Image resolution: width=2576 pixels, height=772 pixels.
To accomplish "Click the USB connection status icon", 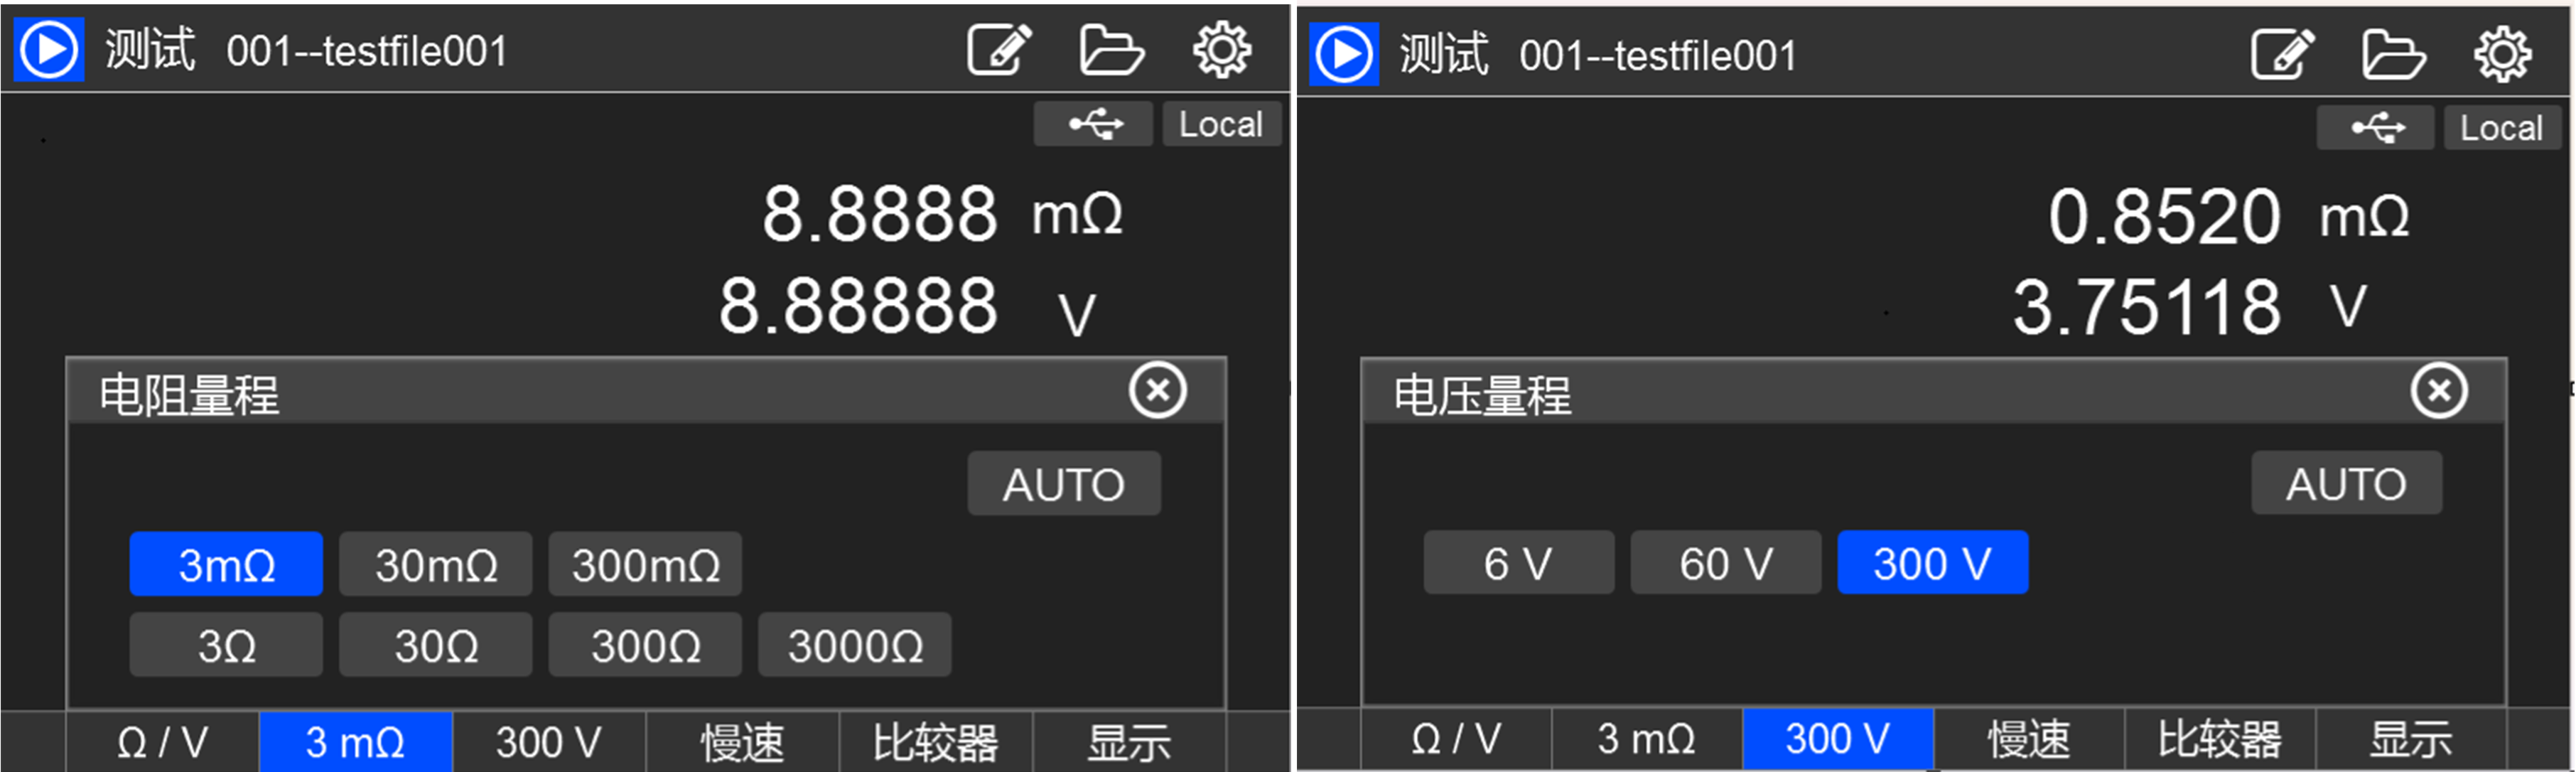I will 1092,124.
